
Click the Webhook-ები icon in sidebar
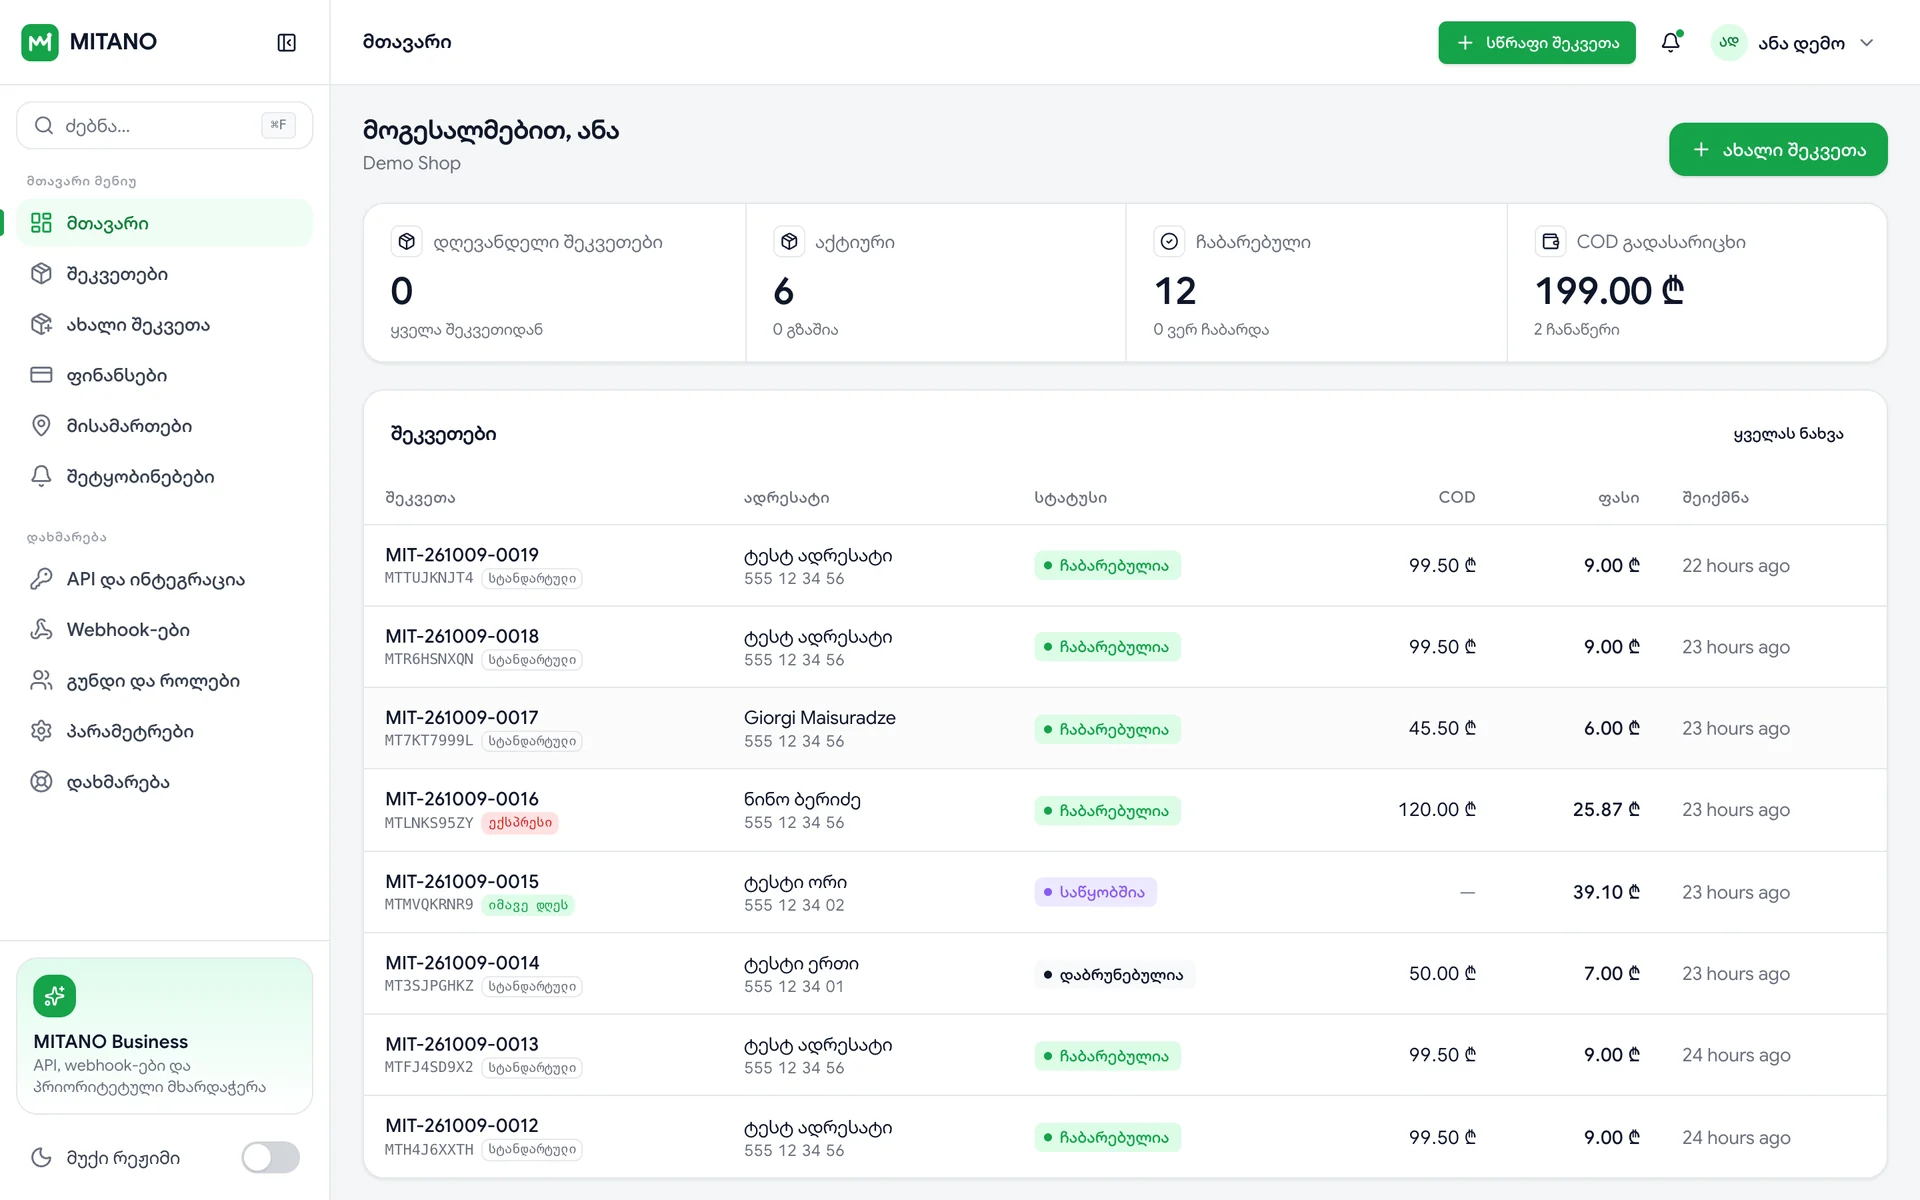(x=41, y=629)
